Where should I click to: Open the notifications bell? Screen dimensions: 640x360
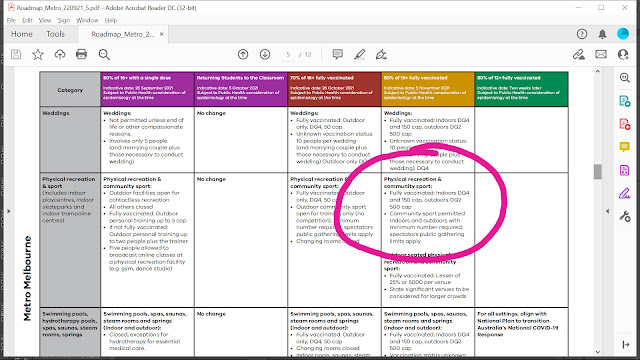click(602, 34)
